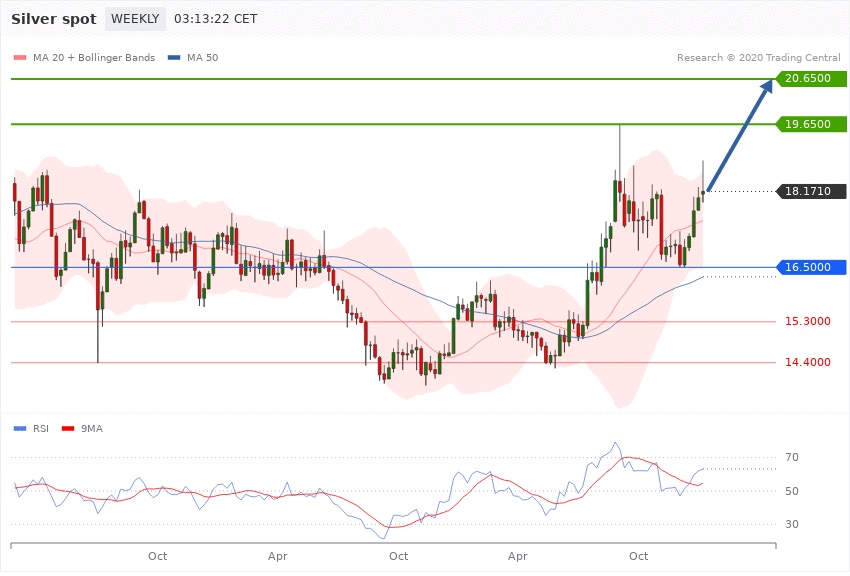Click the WEEKLY timeframe label
The width and height of the screenshot is (850, 576).
pyautogui.click(x=135, y=19)
